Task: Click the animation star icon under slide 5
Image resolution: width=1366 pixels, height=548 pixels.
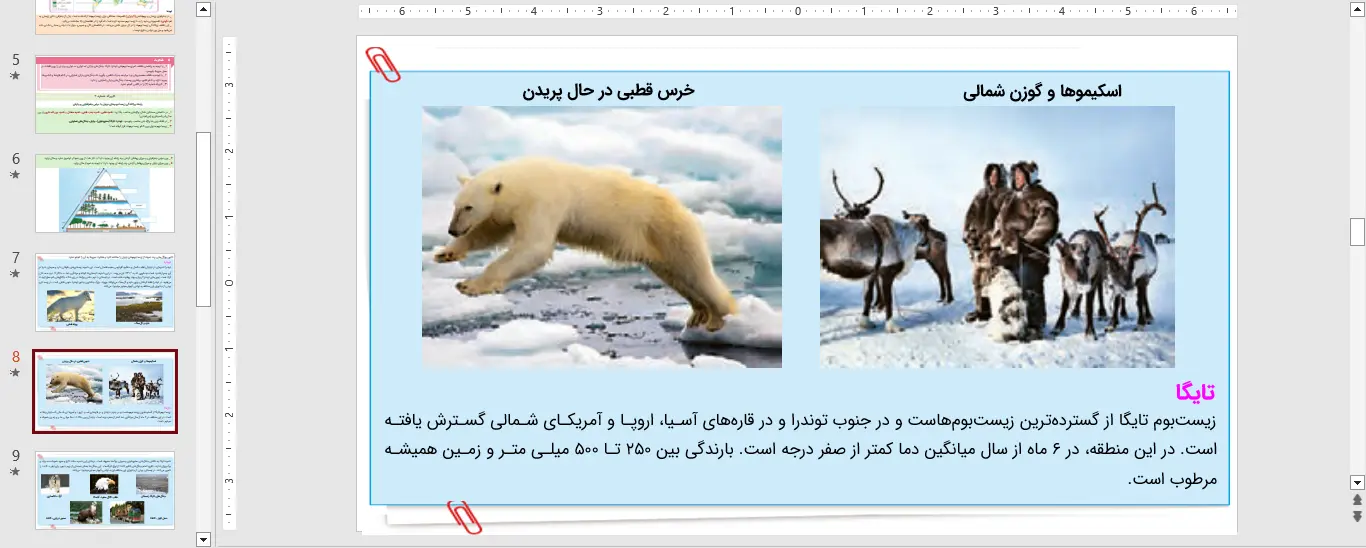Action: [x=15, y=75]
